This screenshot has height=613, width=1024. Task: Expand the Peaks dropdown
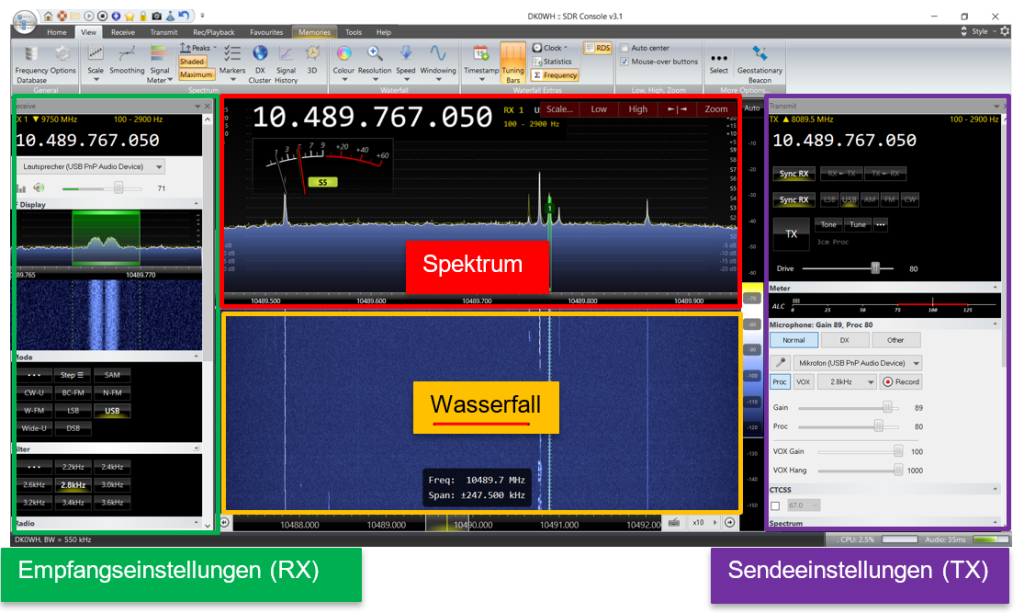199,48
